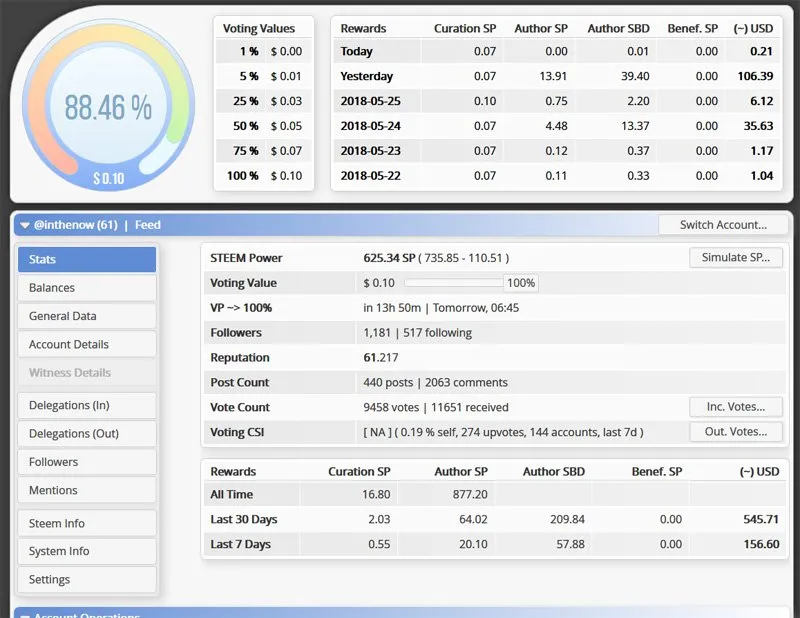
Task: Select the 5 % voting value row
Action: (263, 77)
